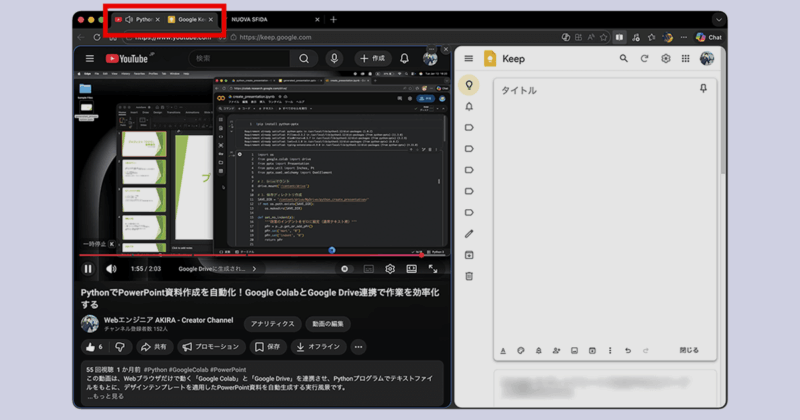Screen dimensions: 800x420
Task: Open the video player settings gear
Action: click(390, 269)
